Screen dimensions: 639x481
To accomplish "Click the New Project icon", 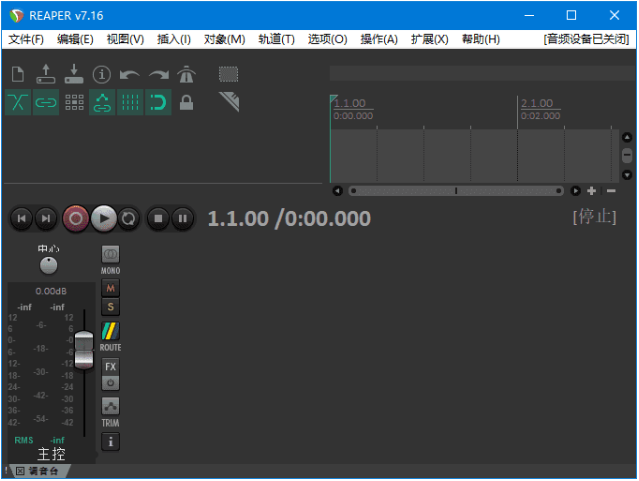I will coord(17,75).
